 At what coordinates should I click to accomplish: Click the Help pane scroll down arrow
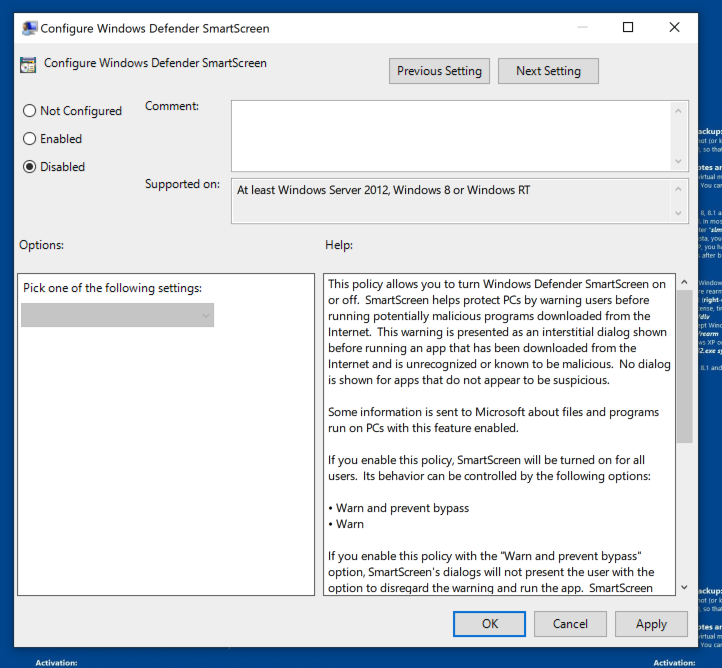coord(684,587)
